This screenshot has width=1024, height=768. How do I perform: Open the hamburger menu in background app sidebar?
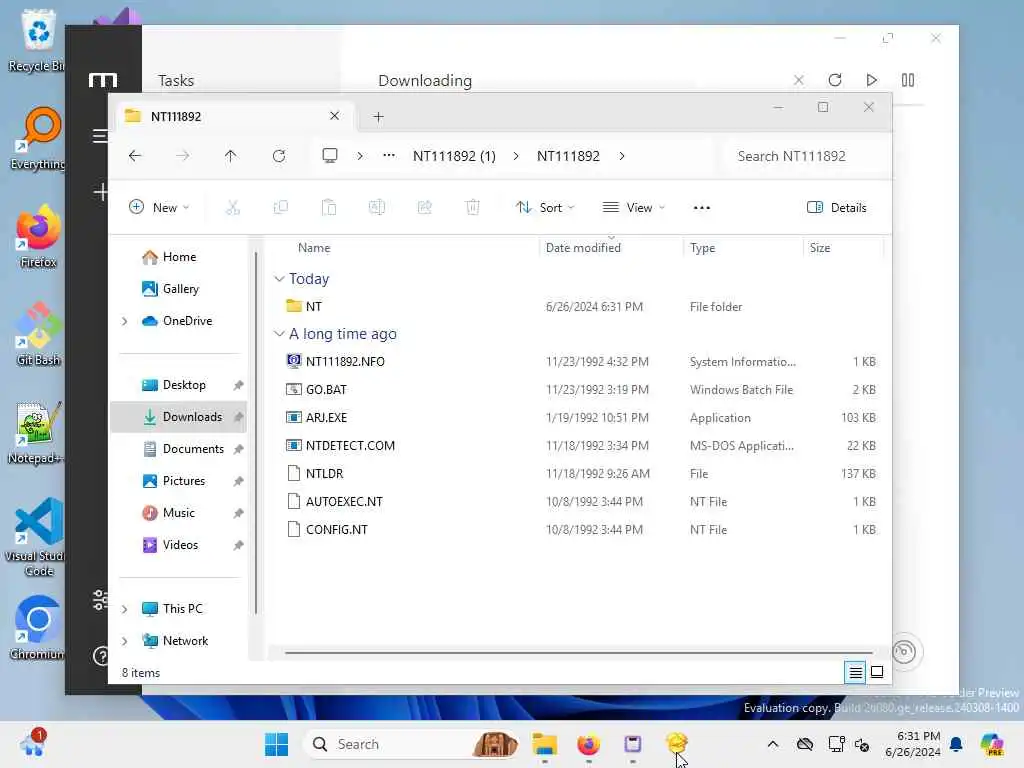pos(99,136)
